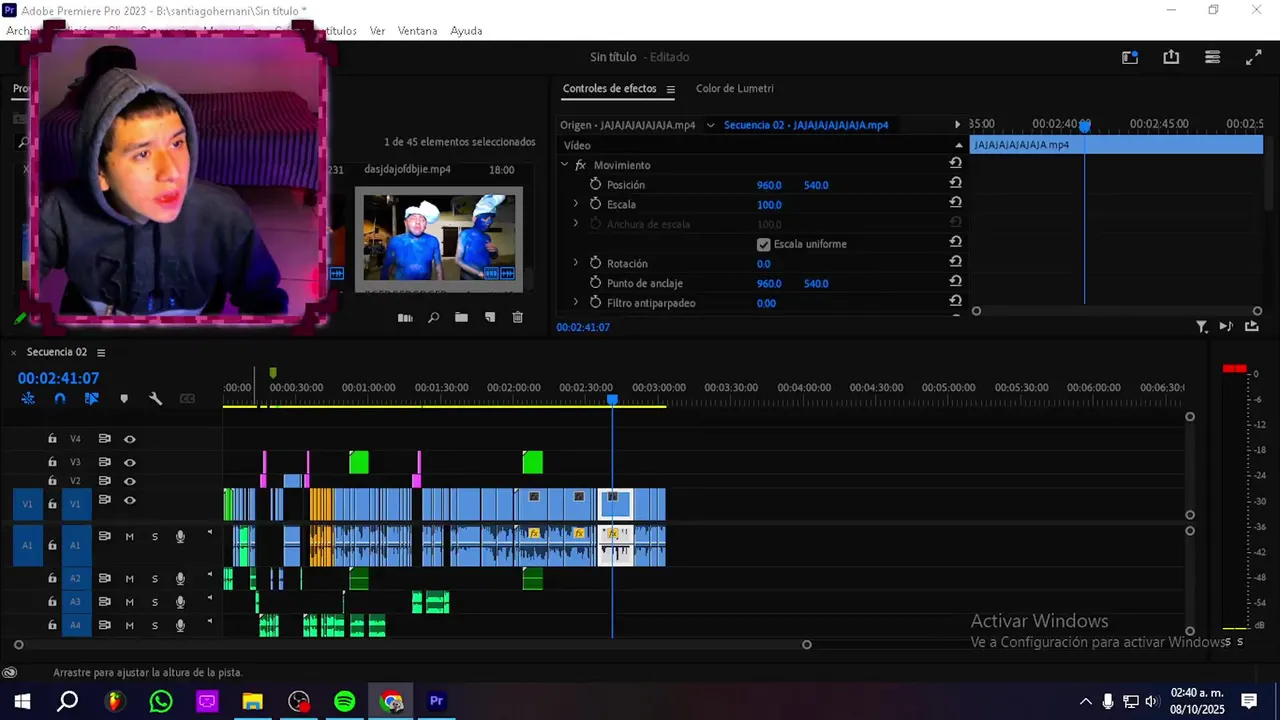Open File Explorer from the taskbar
1280x720 pixels.
[252, 701]
